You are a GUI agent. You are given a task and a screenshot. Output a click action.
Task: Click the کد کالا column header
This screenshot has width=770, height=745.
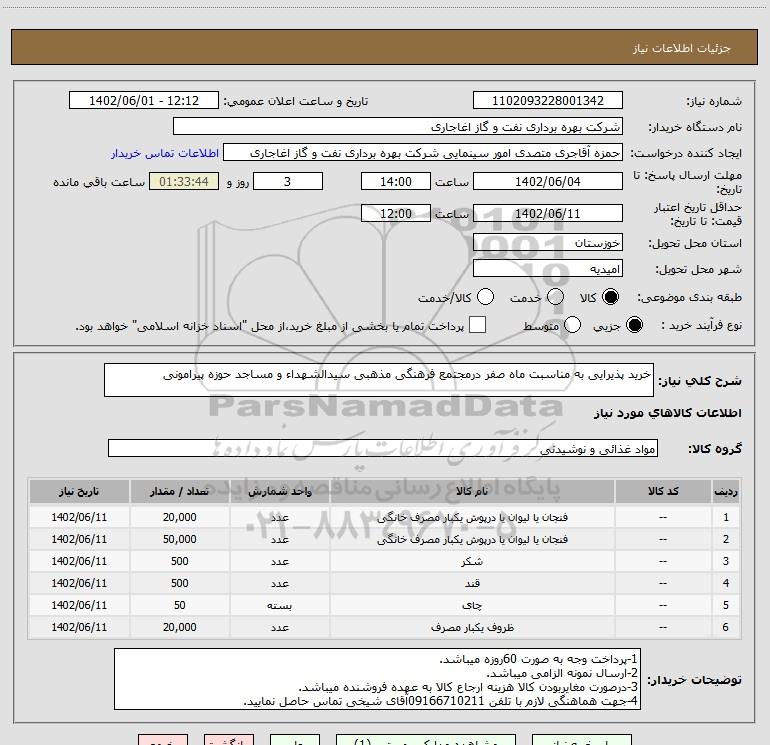pos(663,491)
